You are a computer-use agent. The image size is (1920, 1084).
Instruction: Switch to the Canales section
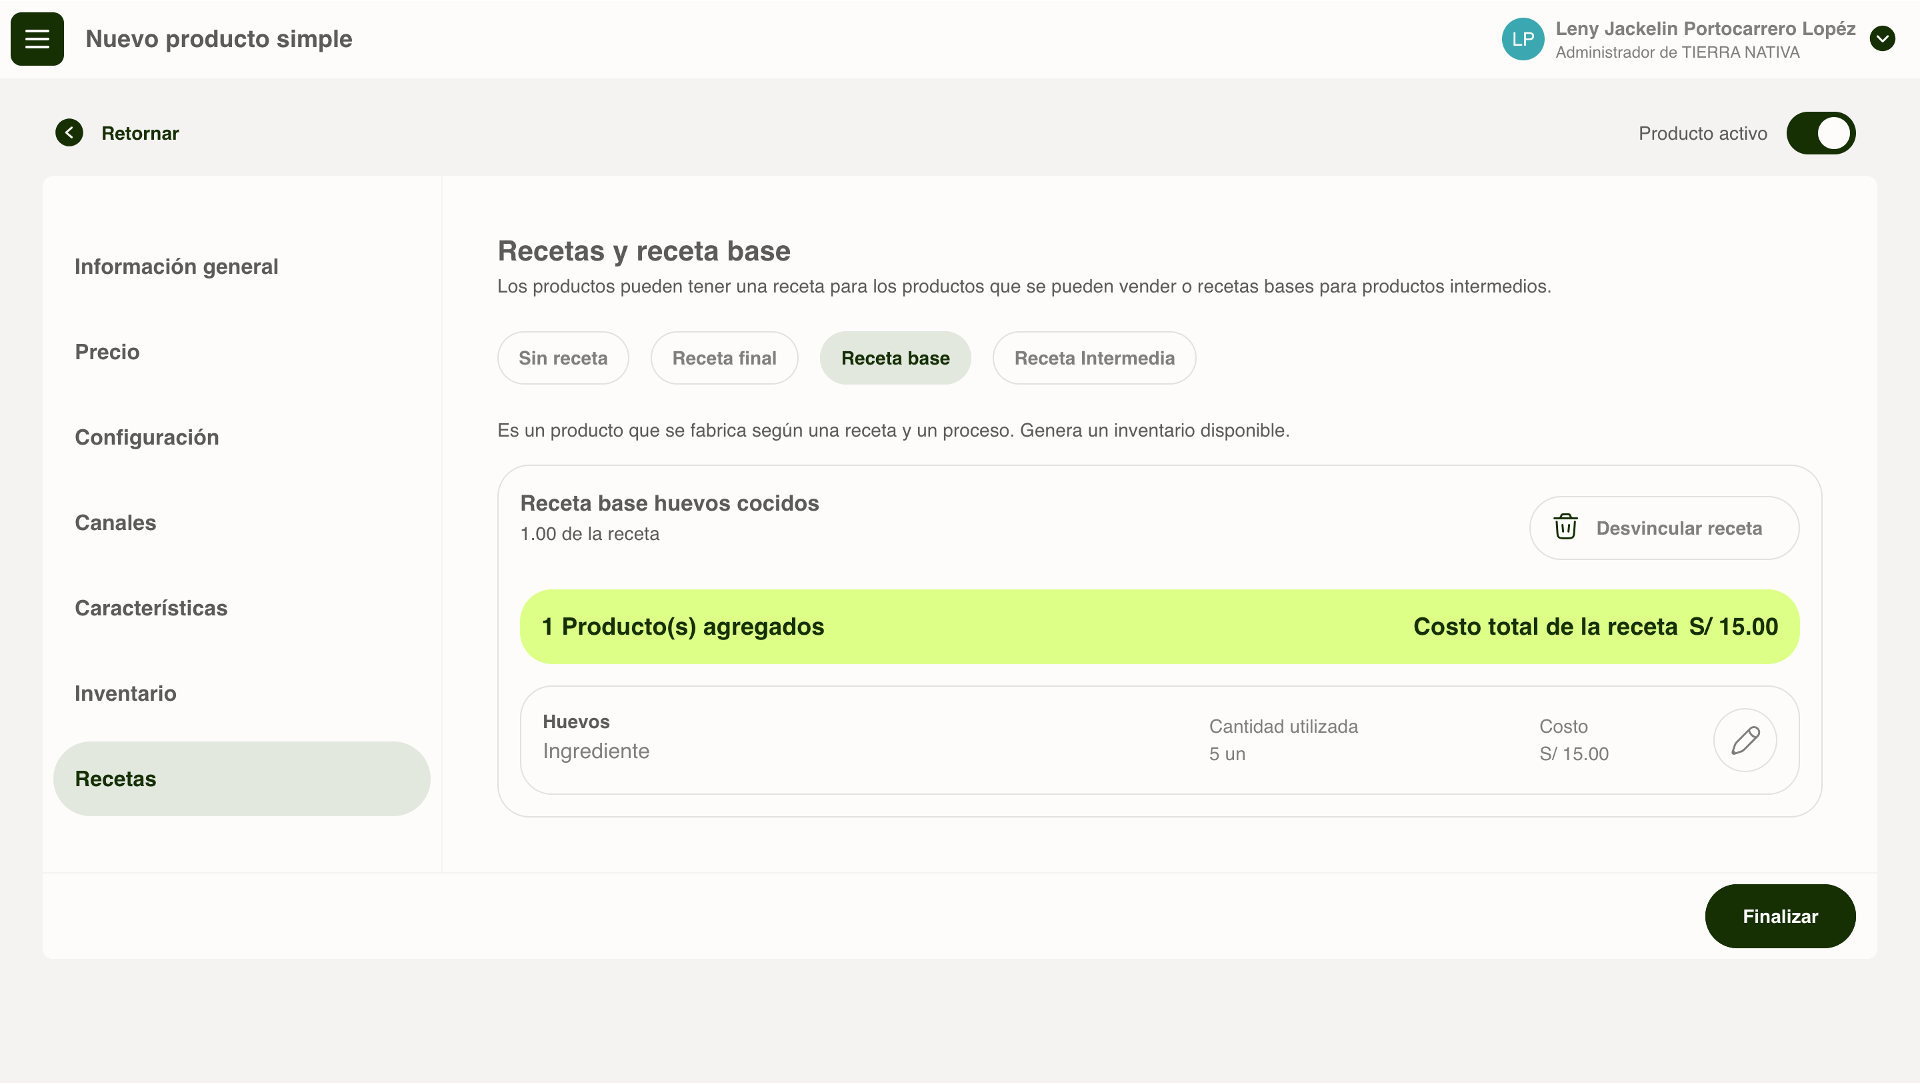tap(115, 523)
